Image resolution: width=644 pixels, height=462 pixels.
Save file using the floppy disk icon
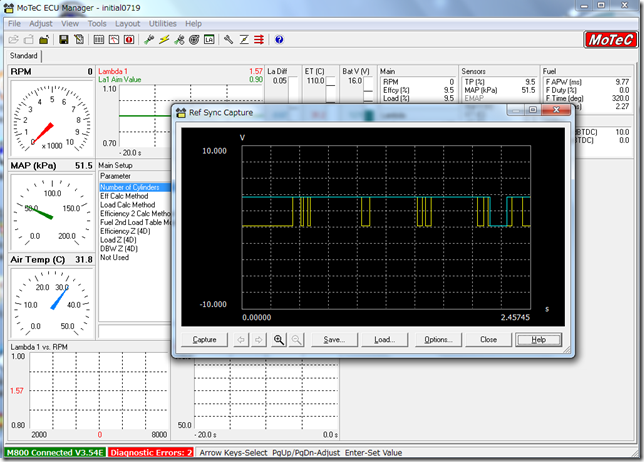[x=64, y=40]
